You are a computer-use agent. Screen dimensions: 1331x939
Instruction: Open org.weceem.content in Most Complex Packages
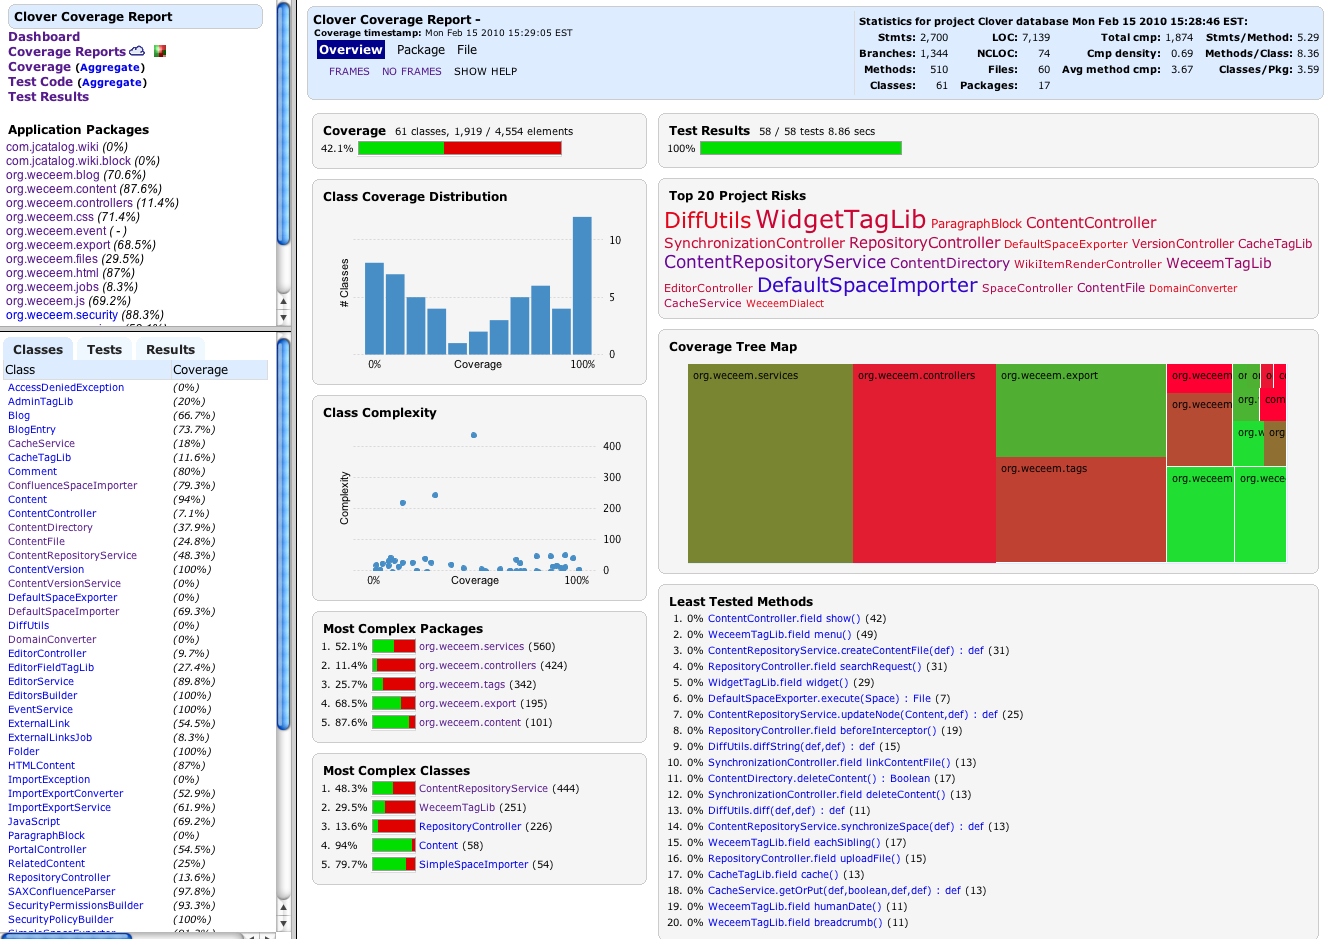pyautogui.click(x=470, y=723)
